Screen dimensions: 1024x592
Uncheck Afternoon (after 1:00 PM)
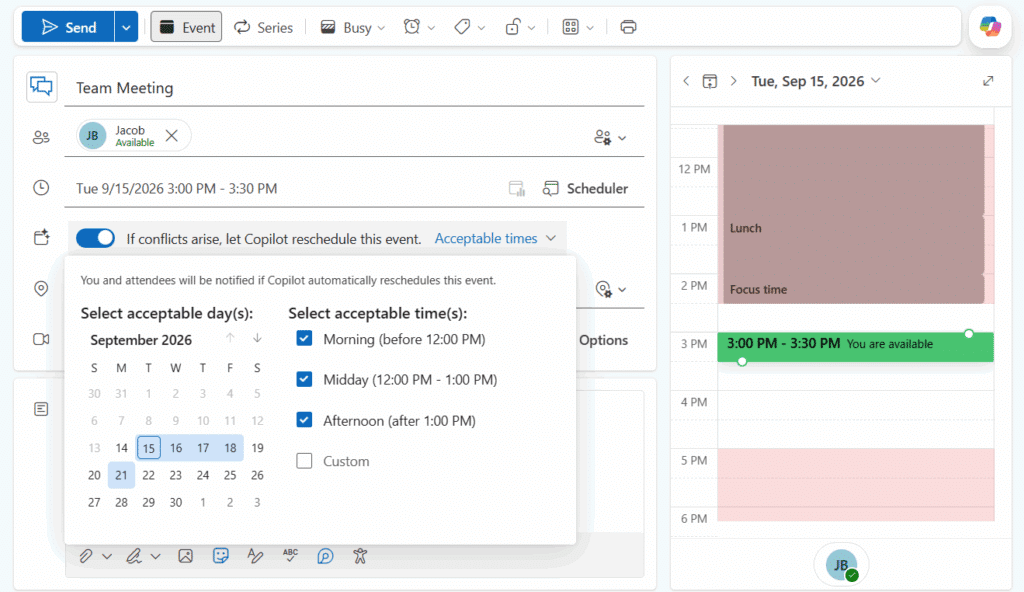tap(304, 419)
